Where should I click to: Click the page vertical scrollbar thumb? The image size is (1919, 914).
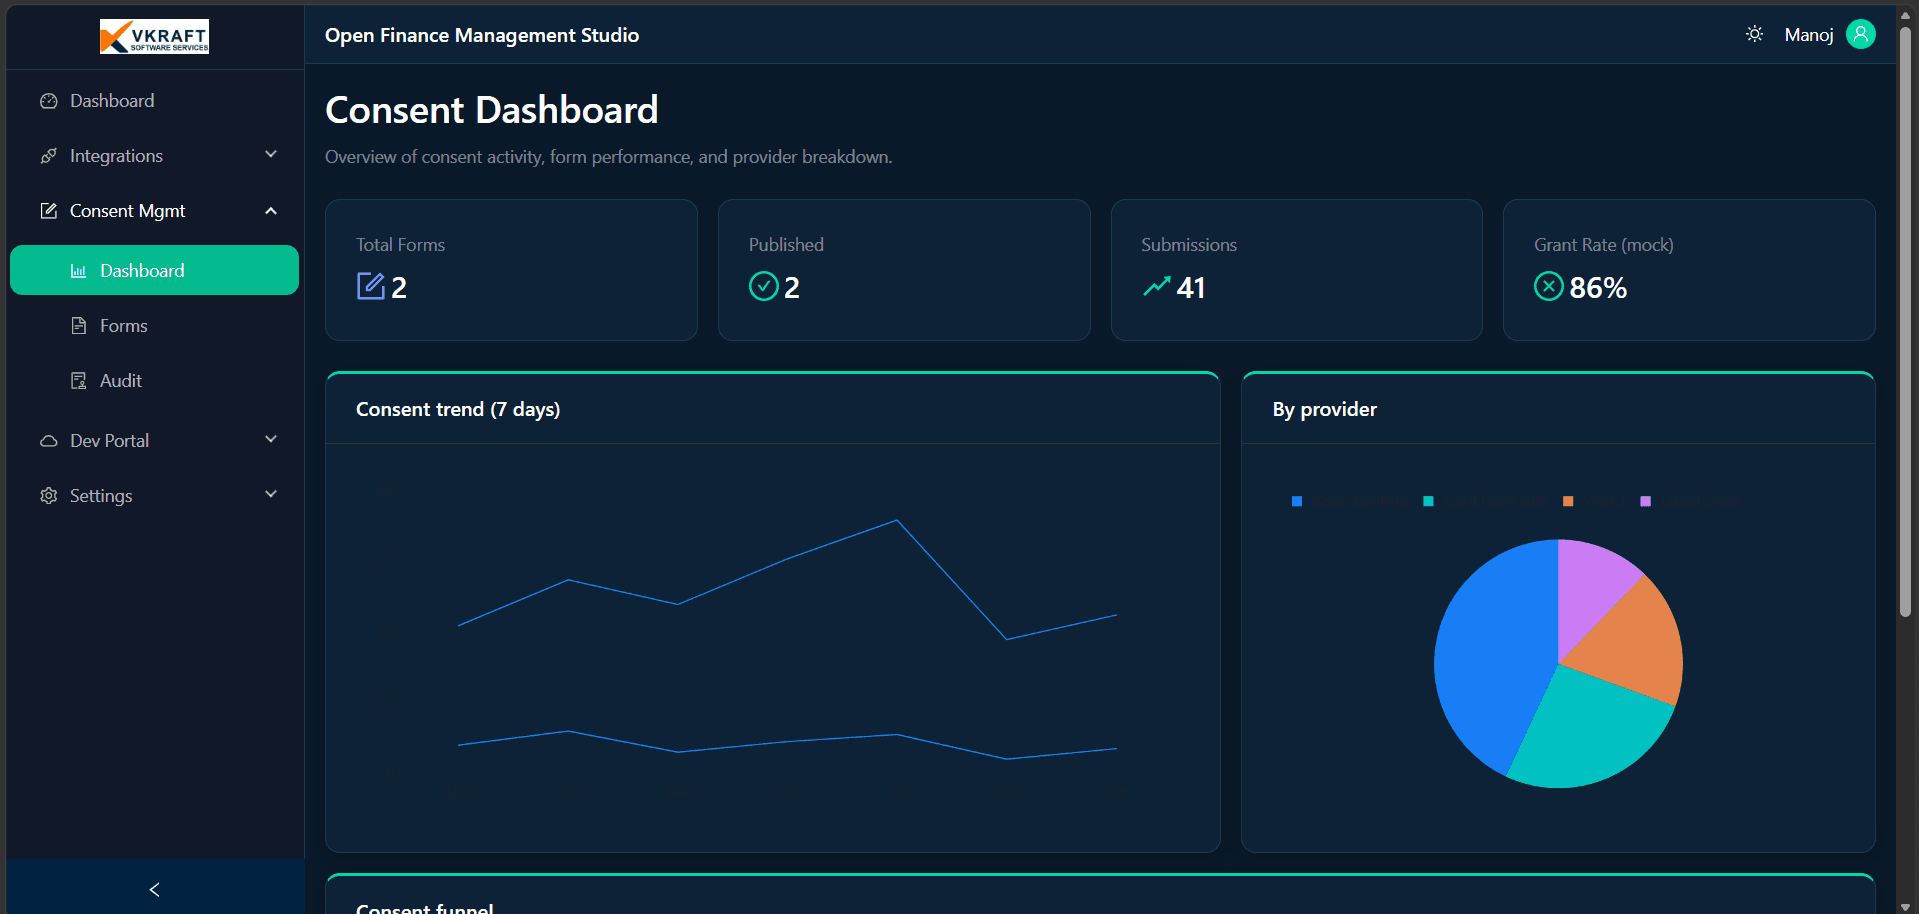point(1905,320)
